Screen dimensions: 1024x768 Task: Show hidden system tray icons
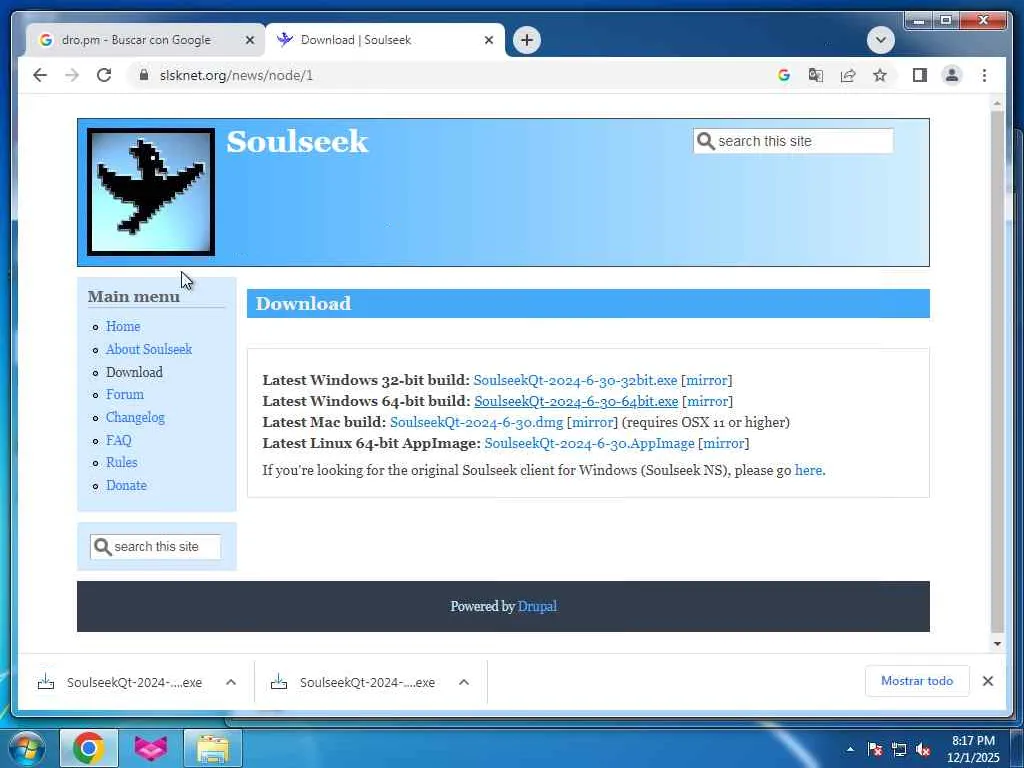850,749
